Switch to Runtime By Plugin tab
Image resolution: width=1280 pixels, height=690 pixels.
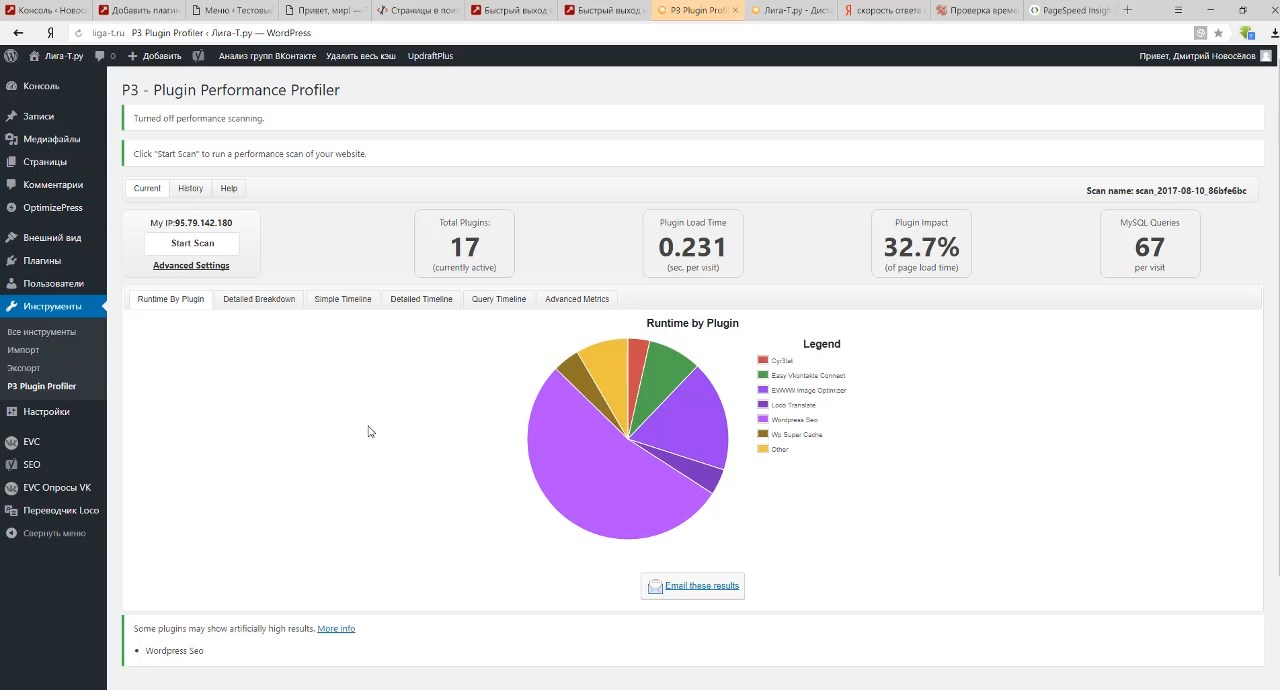171,299
